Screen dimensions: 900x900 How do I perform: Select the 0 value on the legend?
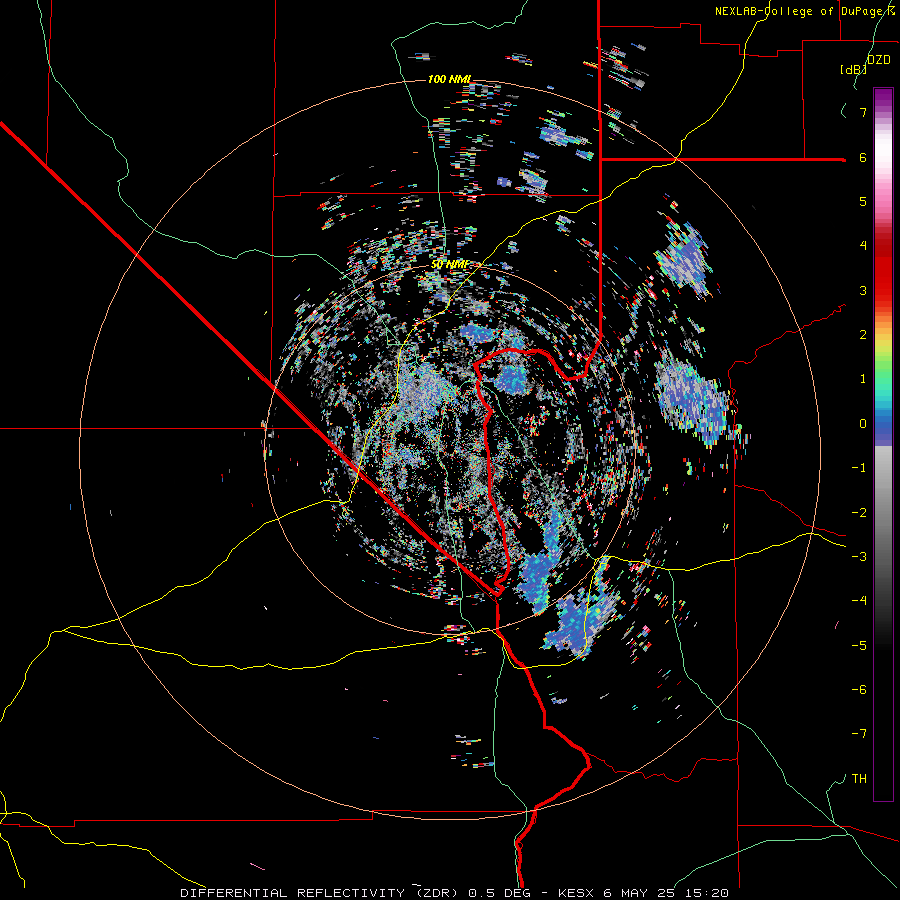tap(863, 424)
